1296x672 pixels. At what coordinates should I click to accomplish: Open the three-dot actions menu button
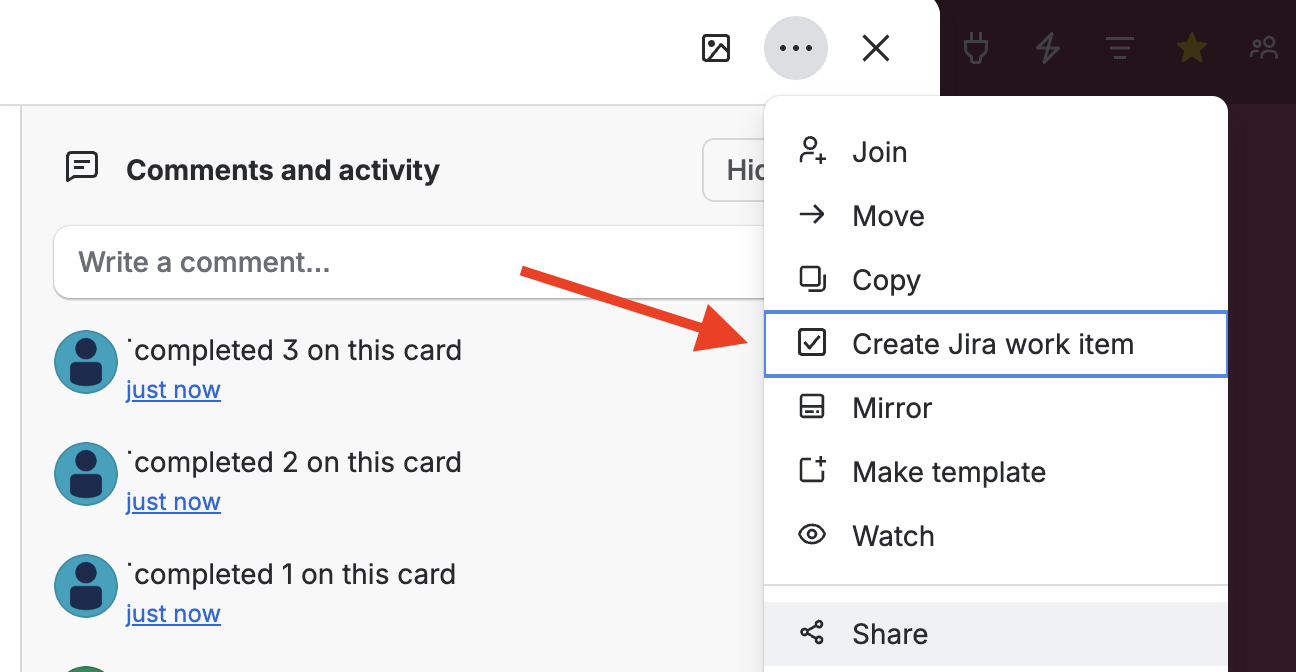[x=796, y=48]
